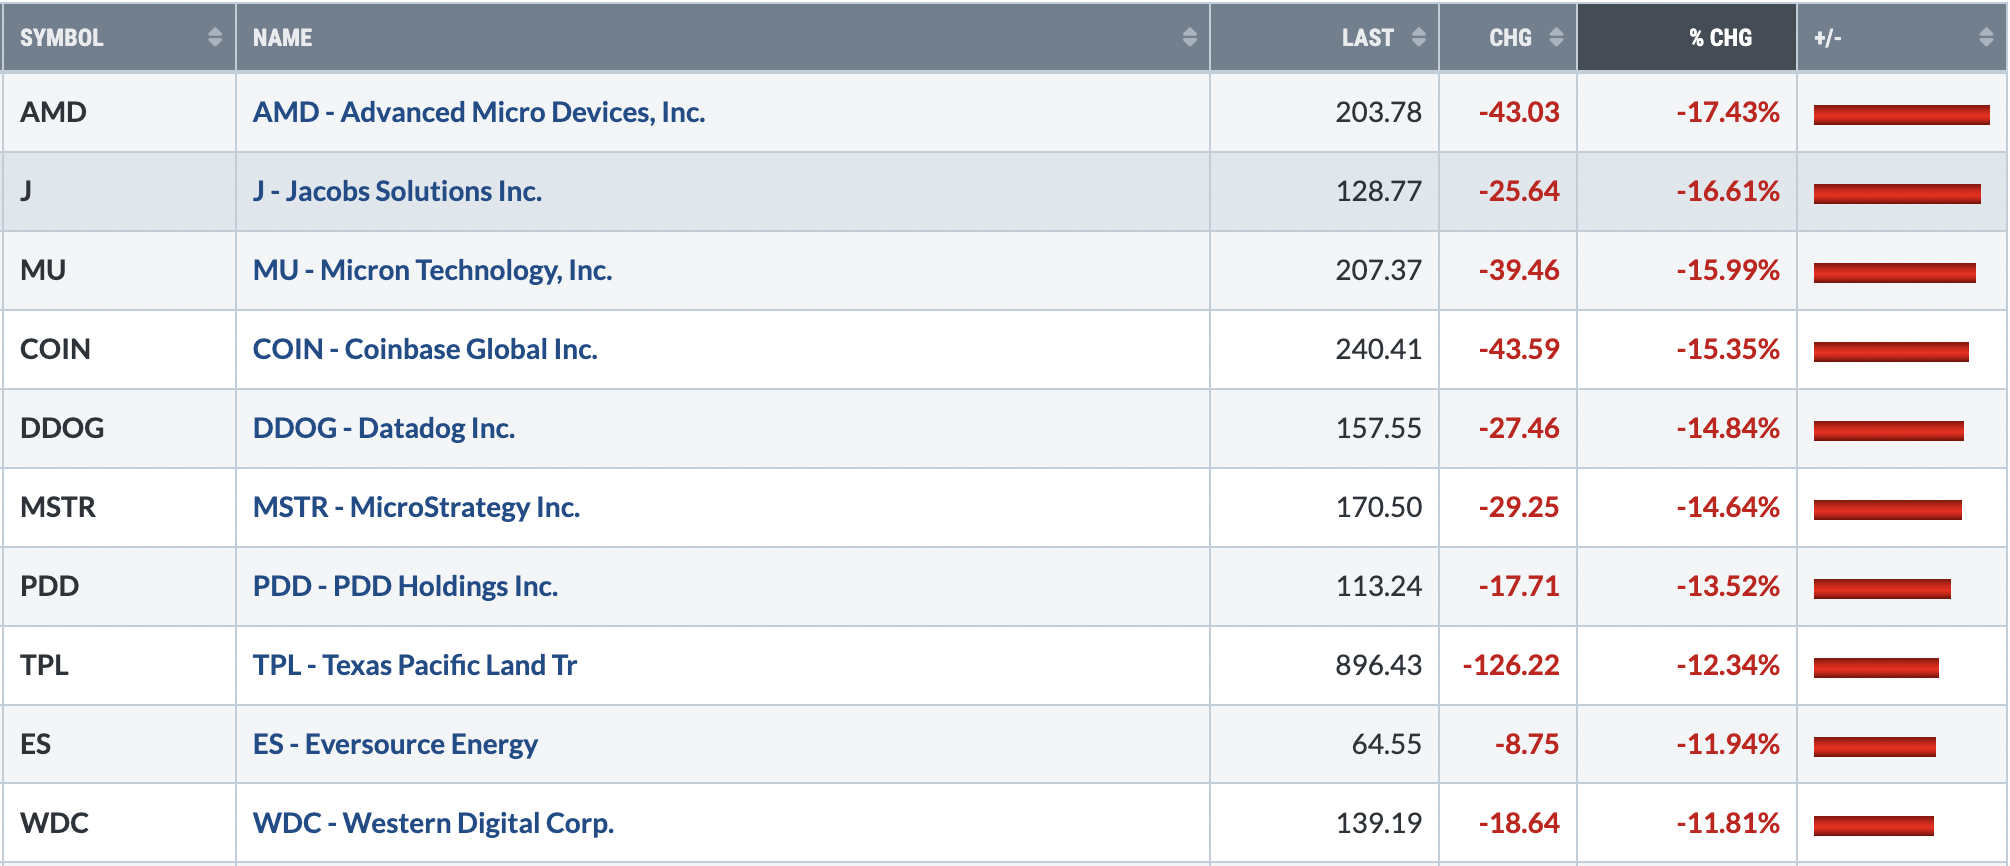Open AMD - Advanced Micro Devices link
The width and height of the screenshot is (2010, 866).
[x=479, y=112]
